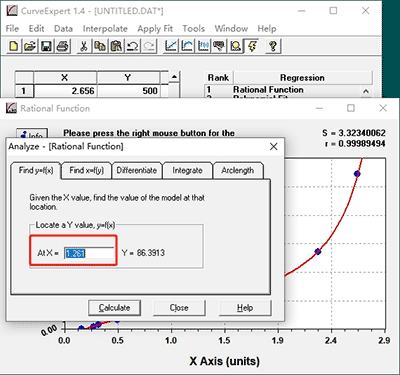
Task: Open the Tools menu
Action: pyautogui.click(x=193, y=29)
